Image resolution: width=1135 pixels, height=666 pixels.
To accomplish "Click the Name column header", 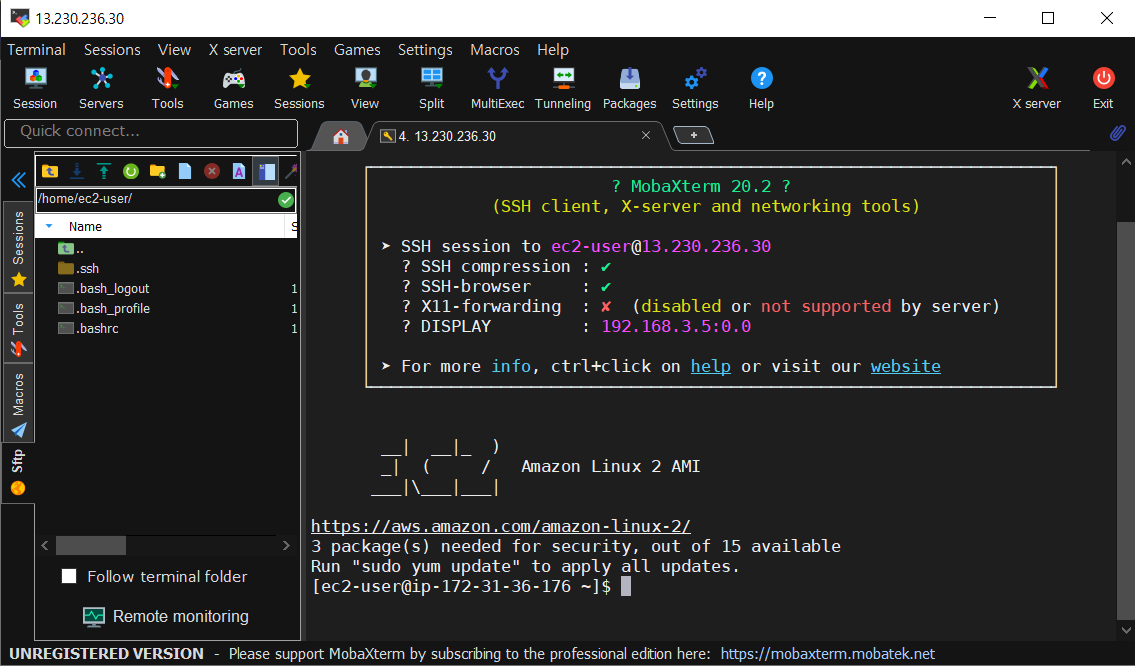I will tap(161, 227).
